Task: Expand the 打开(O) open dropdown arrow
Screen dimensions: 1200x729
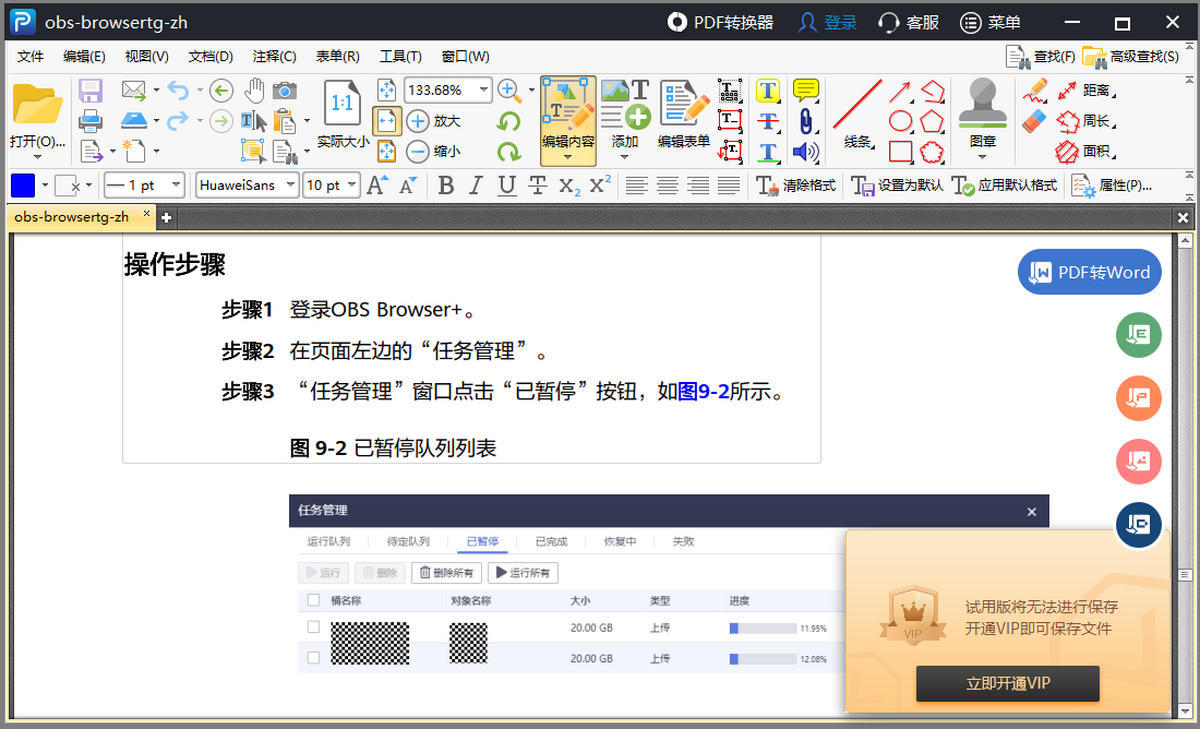Action: click(x=38, y=157)
